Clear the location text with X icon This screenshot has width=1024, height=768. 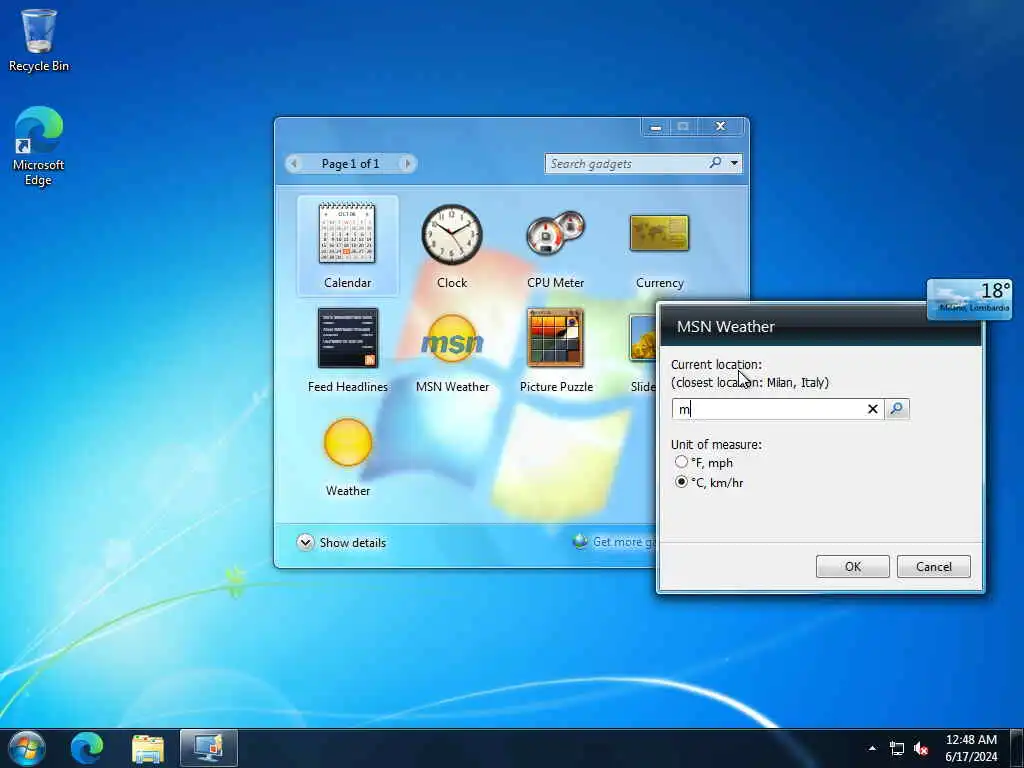coord(872,409)
